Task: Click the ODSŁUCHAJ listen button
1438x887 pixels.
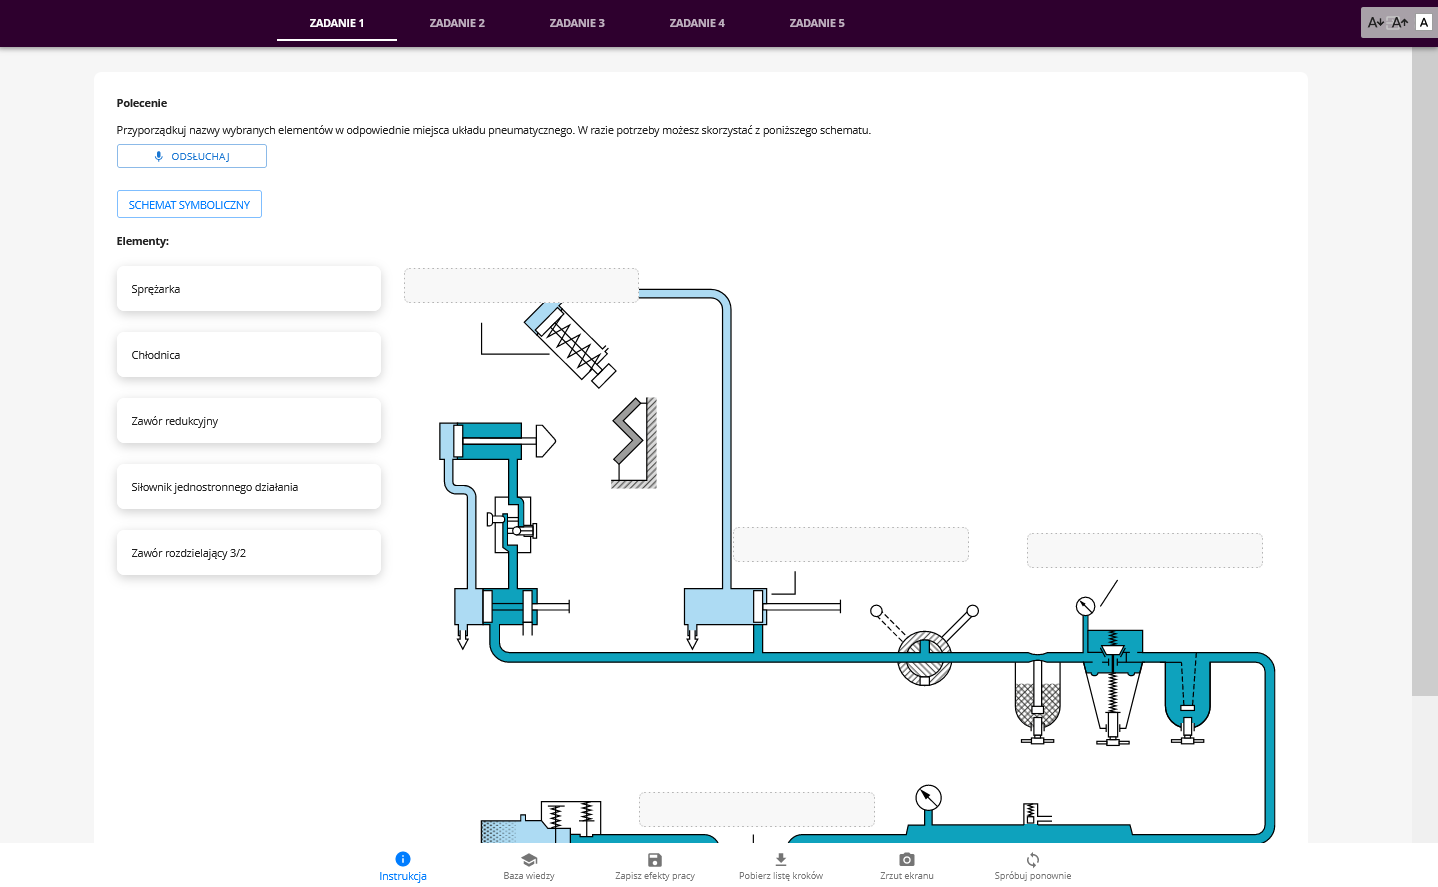Action: tap(192, 156)
